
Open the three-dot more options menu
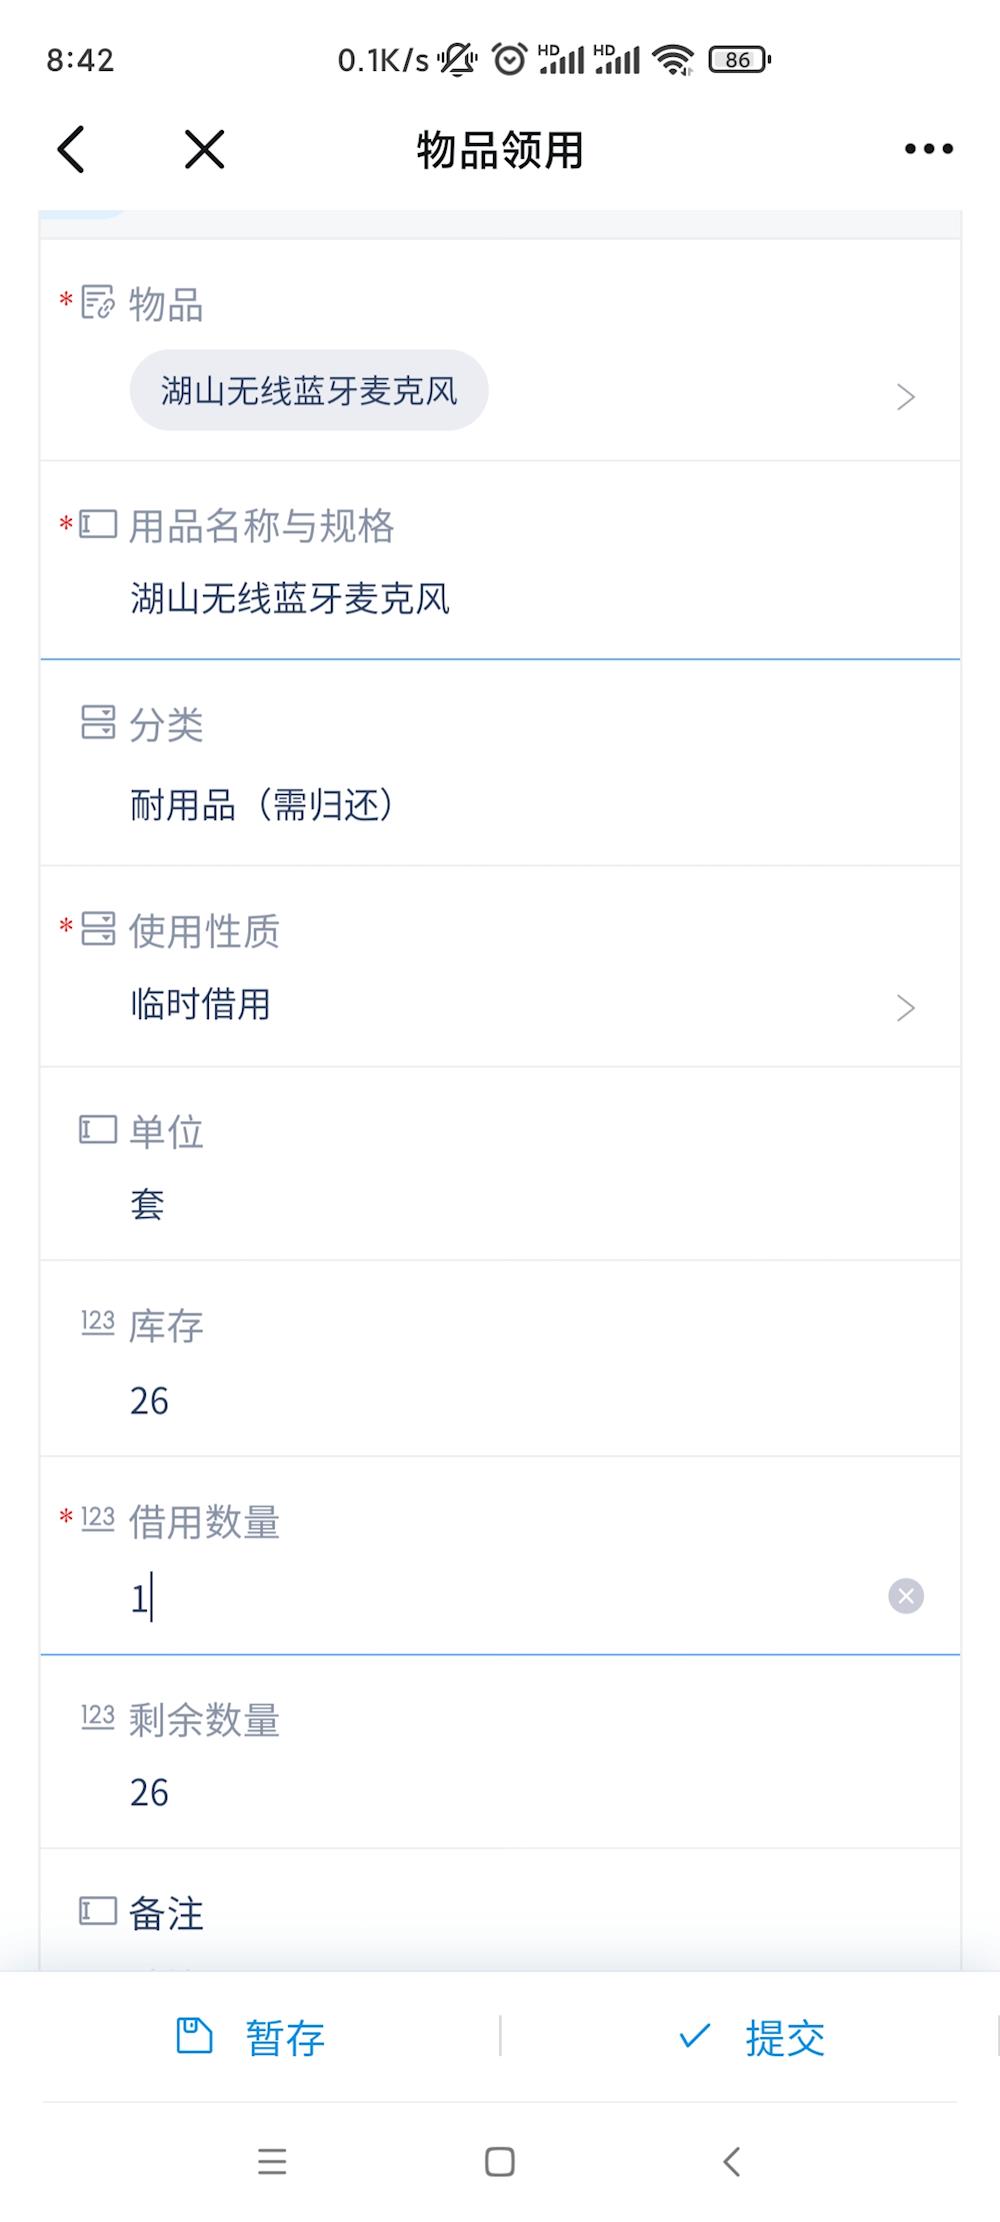coord(928,150)
